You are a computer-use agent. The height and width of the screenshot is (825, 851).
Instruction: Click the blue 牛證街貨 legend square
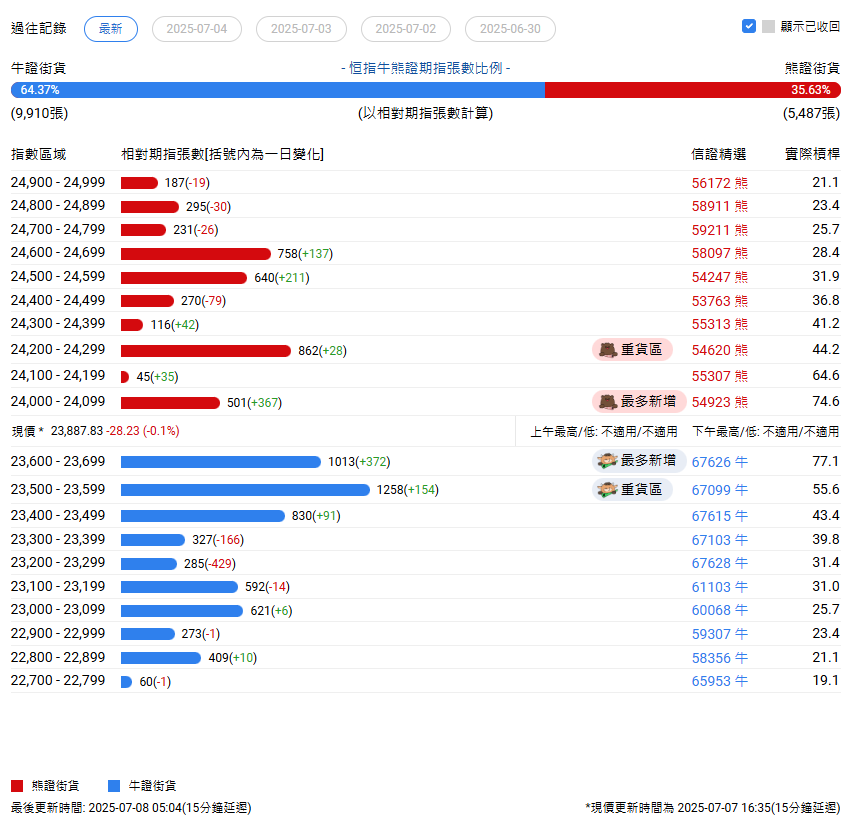tap(114, 786)
